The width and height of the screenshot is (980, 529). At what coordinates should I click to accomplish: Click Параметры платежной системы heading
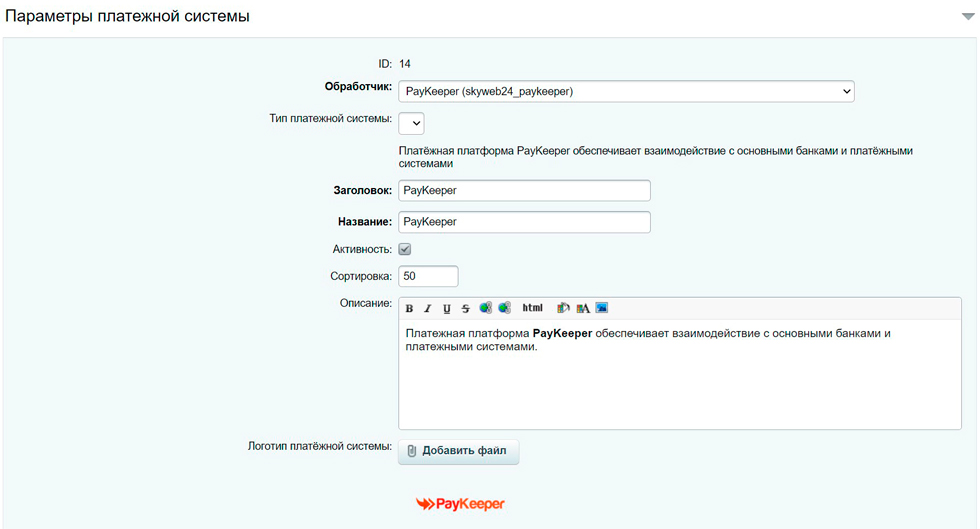point(128,16)
